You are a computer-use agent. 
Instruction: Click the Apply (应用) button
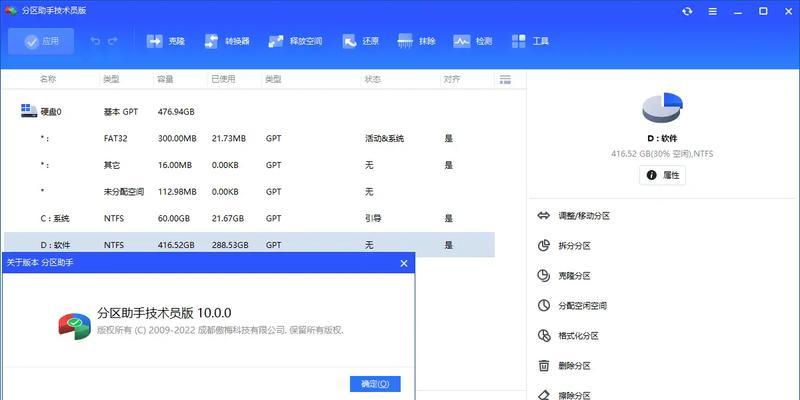point(41,41)
